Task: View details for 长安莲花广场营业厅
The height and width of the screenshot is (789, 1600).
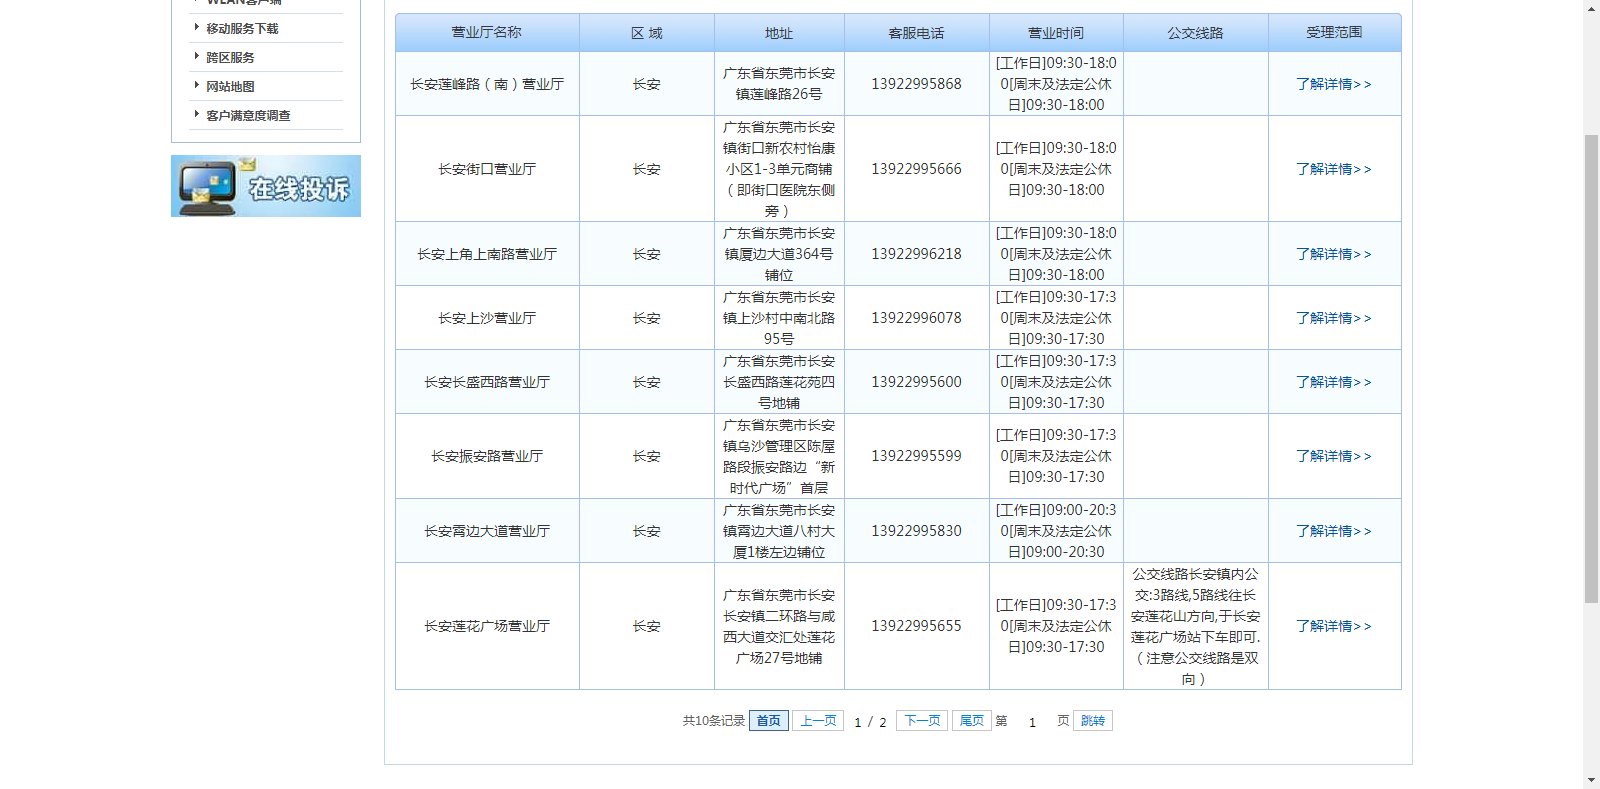Action: point(1334,626)
